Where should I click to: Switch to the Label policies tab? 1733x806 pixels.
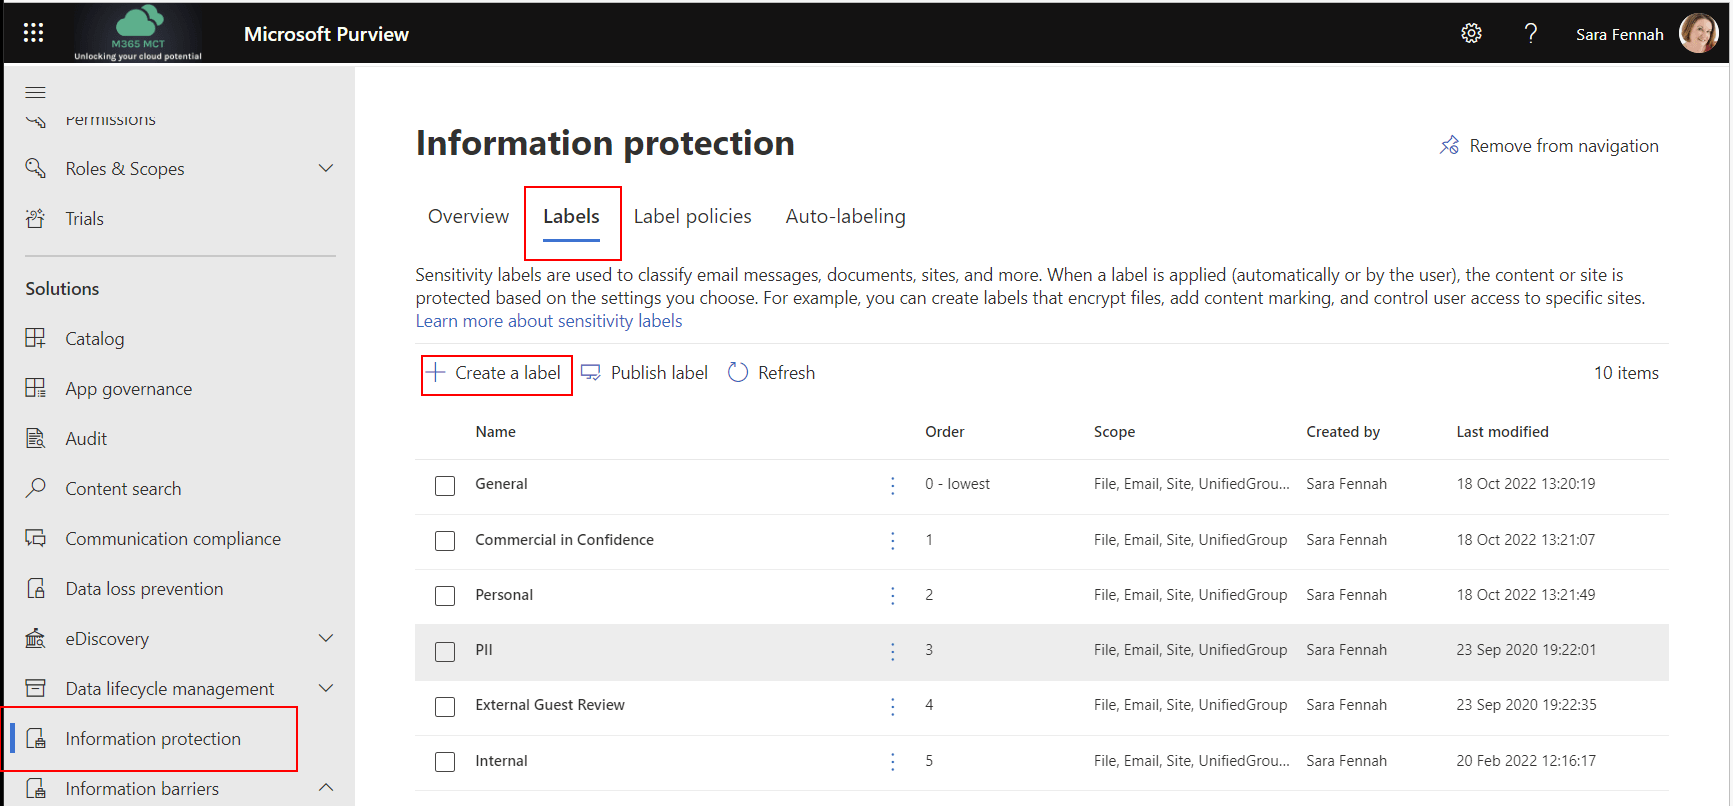tap(692, 217)
